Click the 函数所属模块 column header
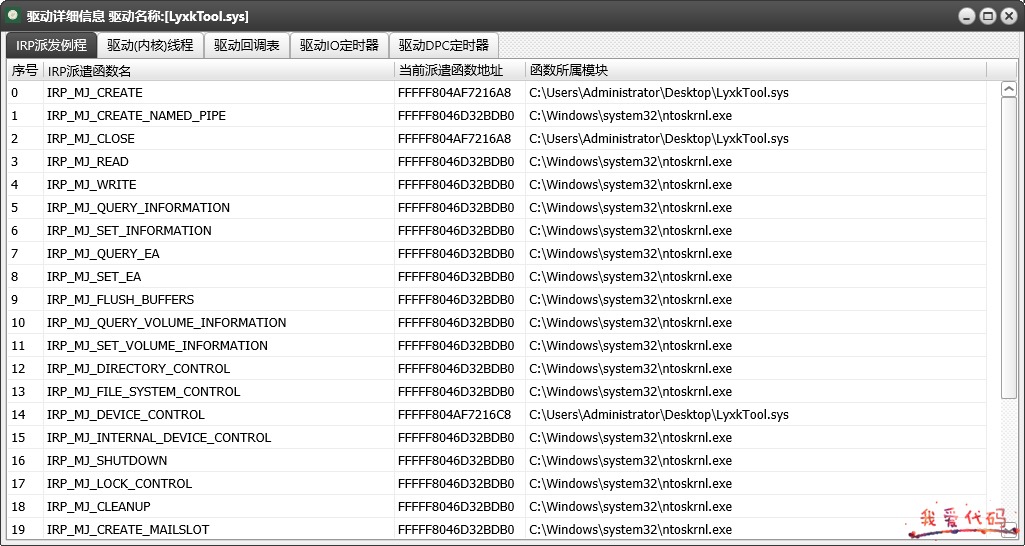The image size is (1025, 546). coord(755,70)
